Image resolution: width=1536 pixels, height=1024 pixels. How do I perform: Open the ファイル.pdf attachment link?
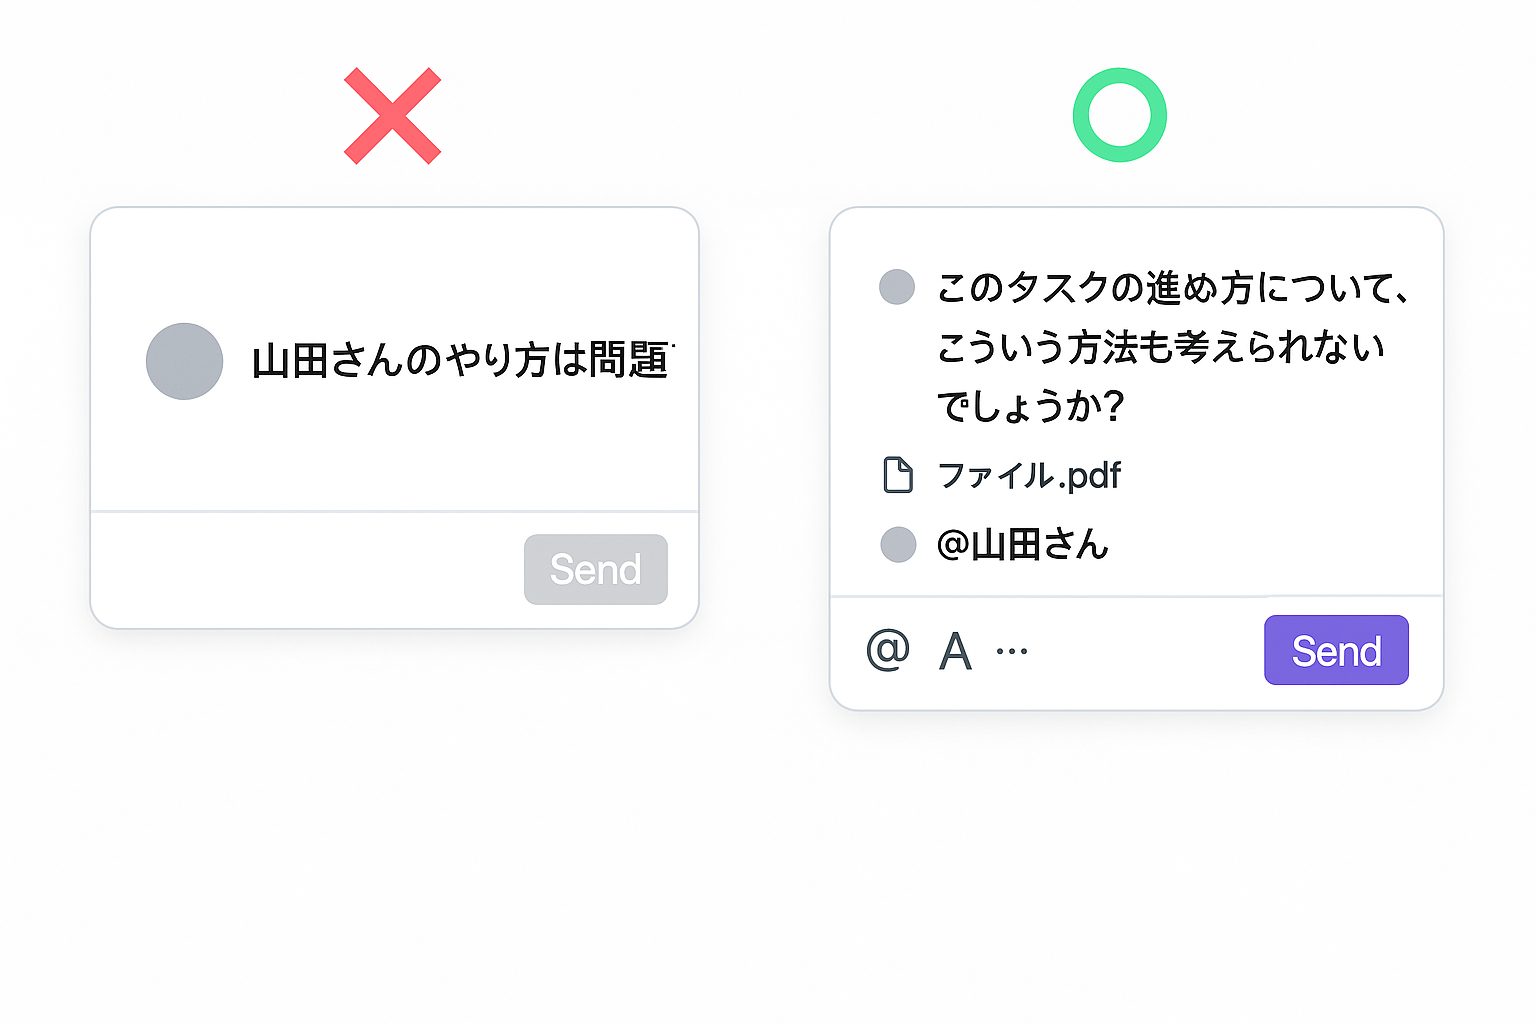click(x=1029, y=475)
